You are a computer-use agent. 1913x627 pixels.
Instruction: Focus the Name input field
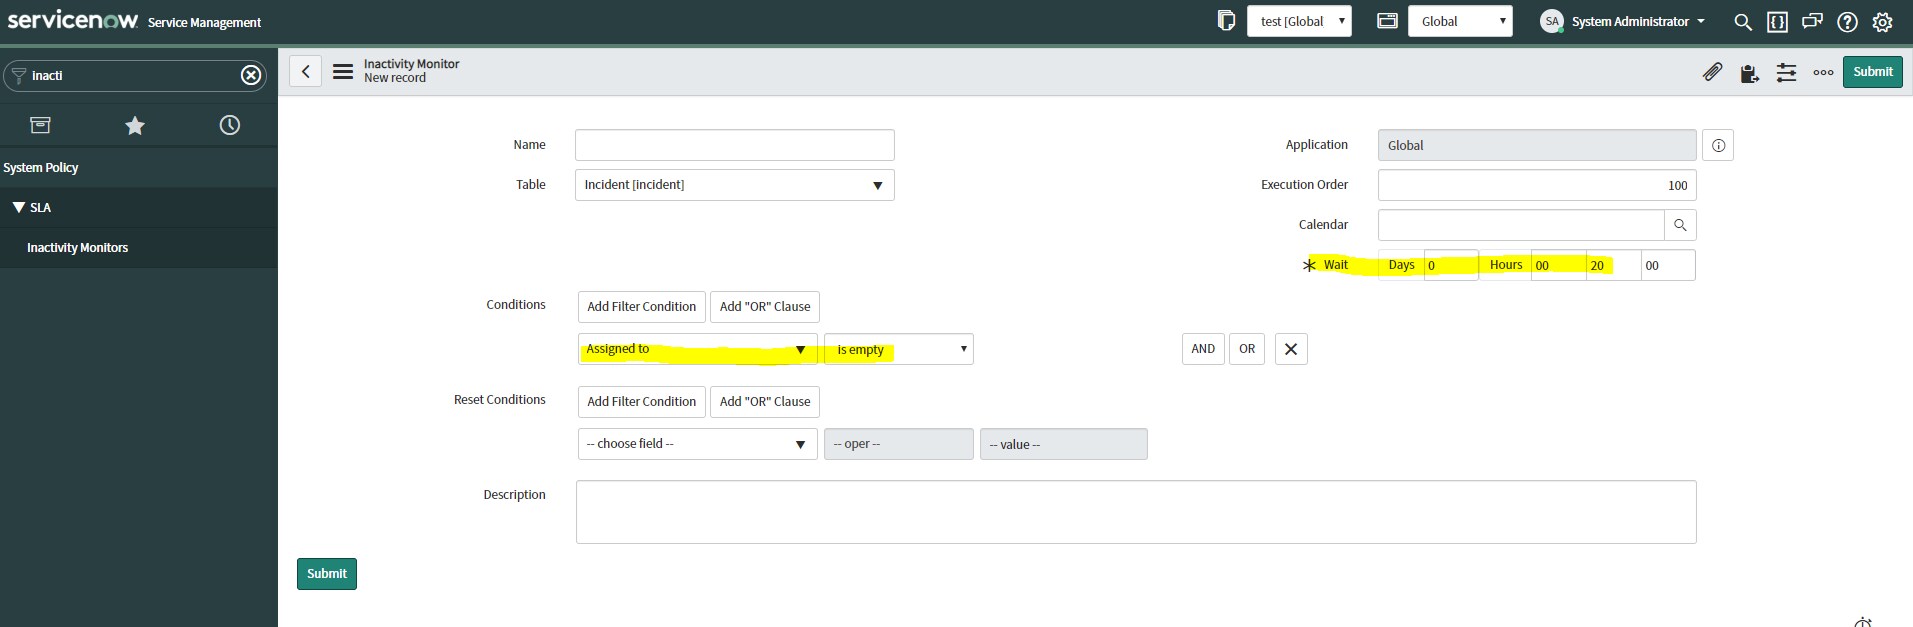point(734,145)
